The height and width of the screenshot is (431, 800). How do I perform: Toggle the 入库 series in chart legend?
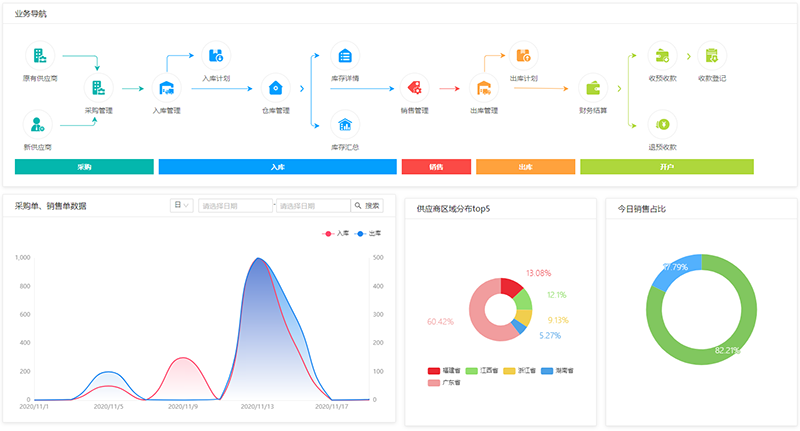(x=336, y=233)
